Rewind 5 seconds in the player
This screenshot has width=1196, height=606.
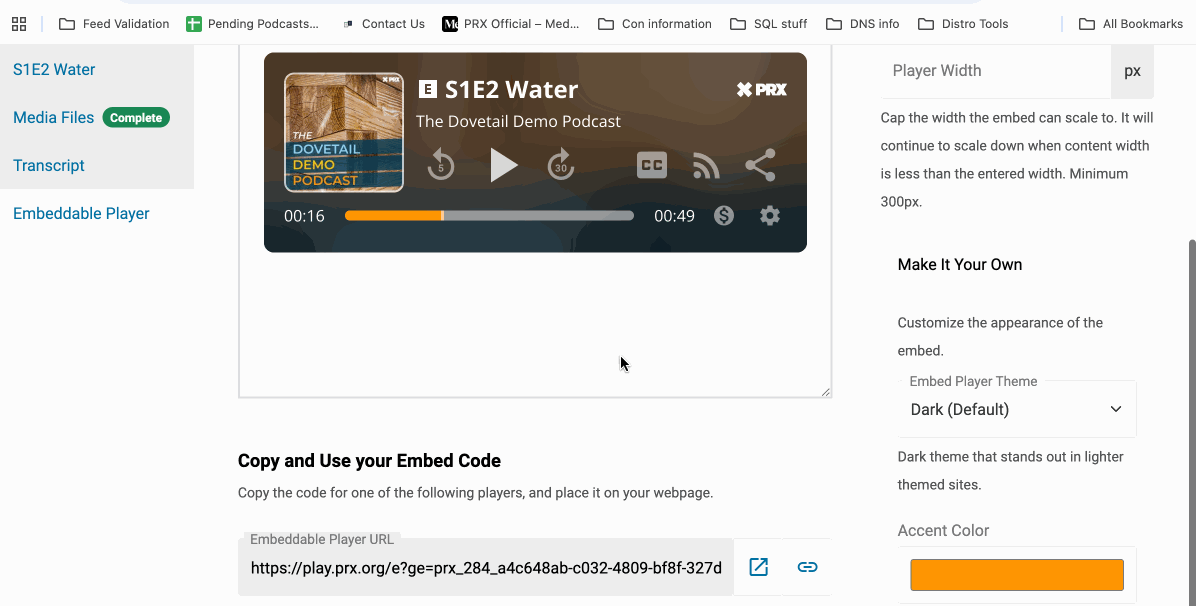pos(441,165)
